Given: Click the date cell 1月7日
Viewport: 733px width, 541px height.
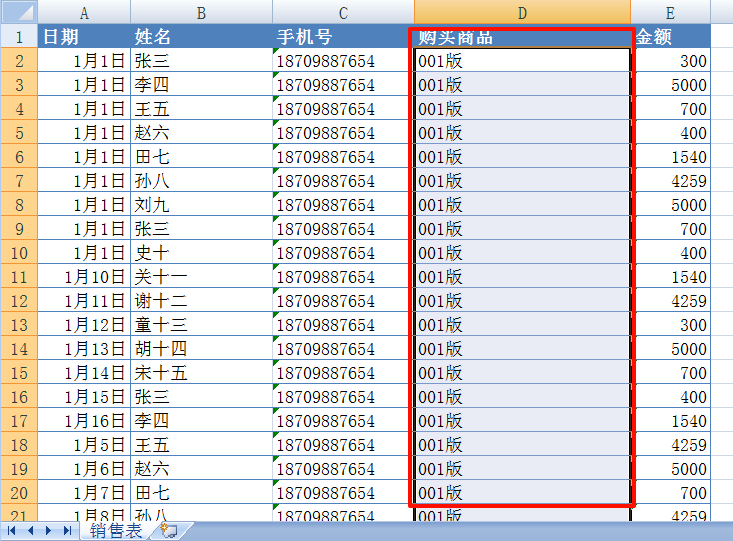Looking at the screenshot, I should [84, 492].
